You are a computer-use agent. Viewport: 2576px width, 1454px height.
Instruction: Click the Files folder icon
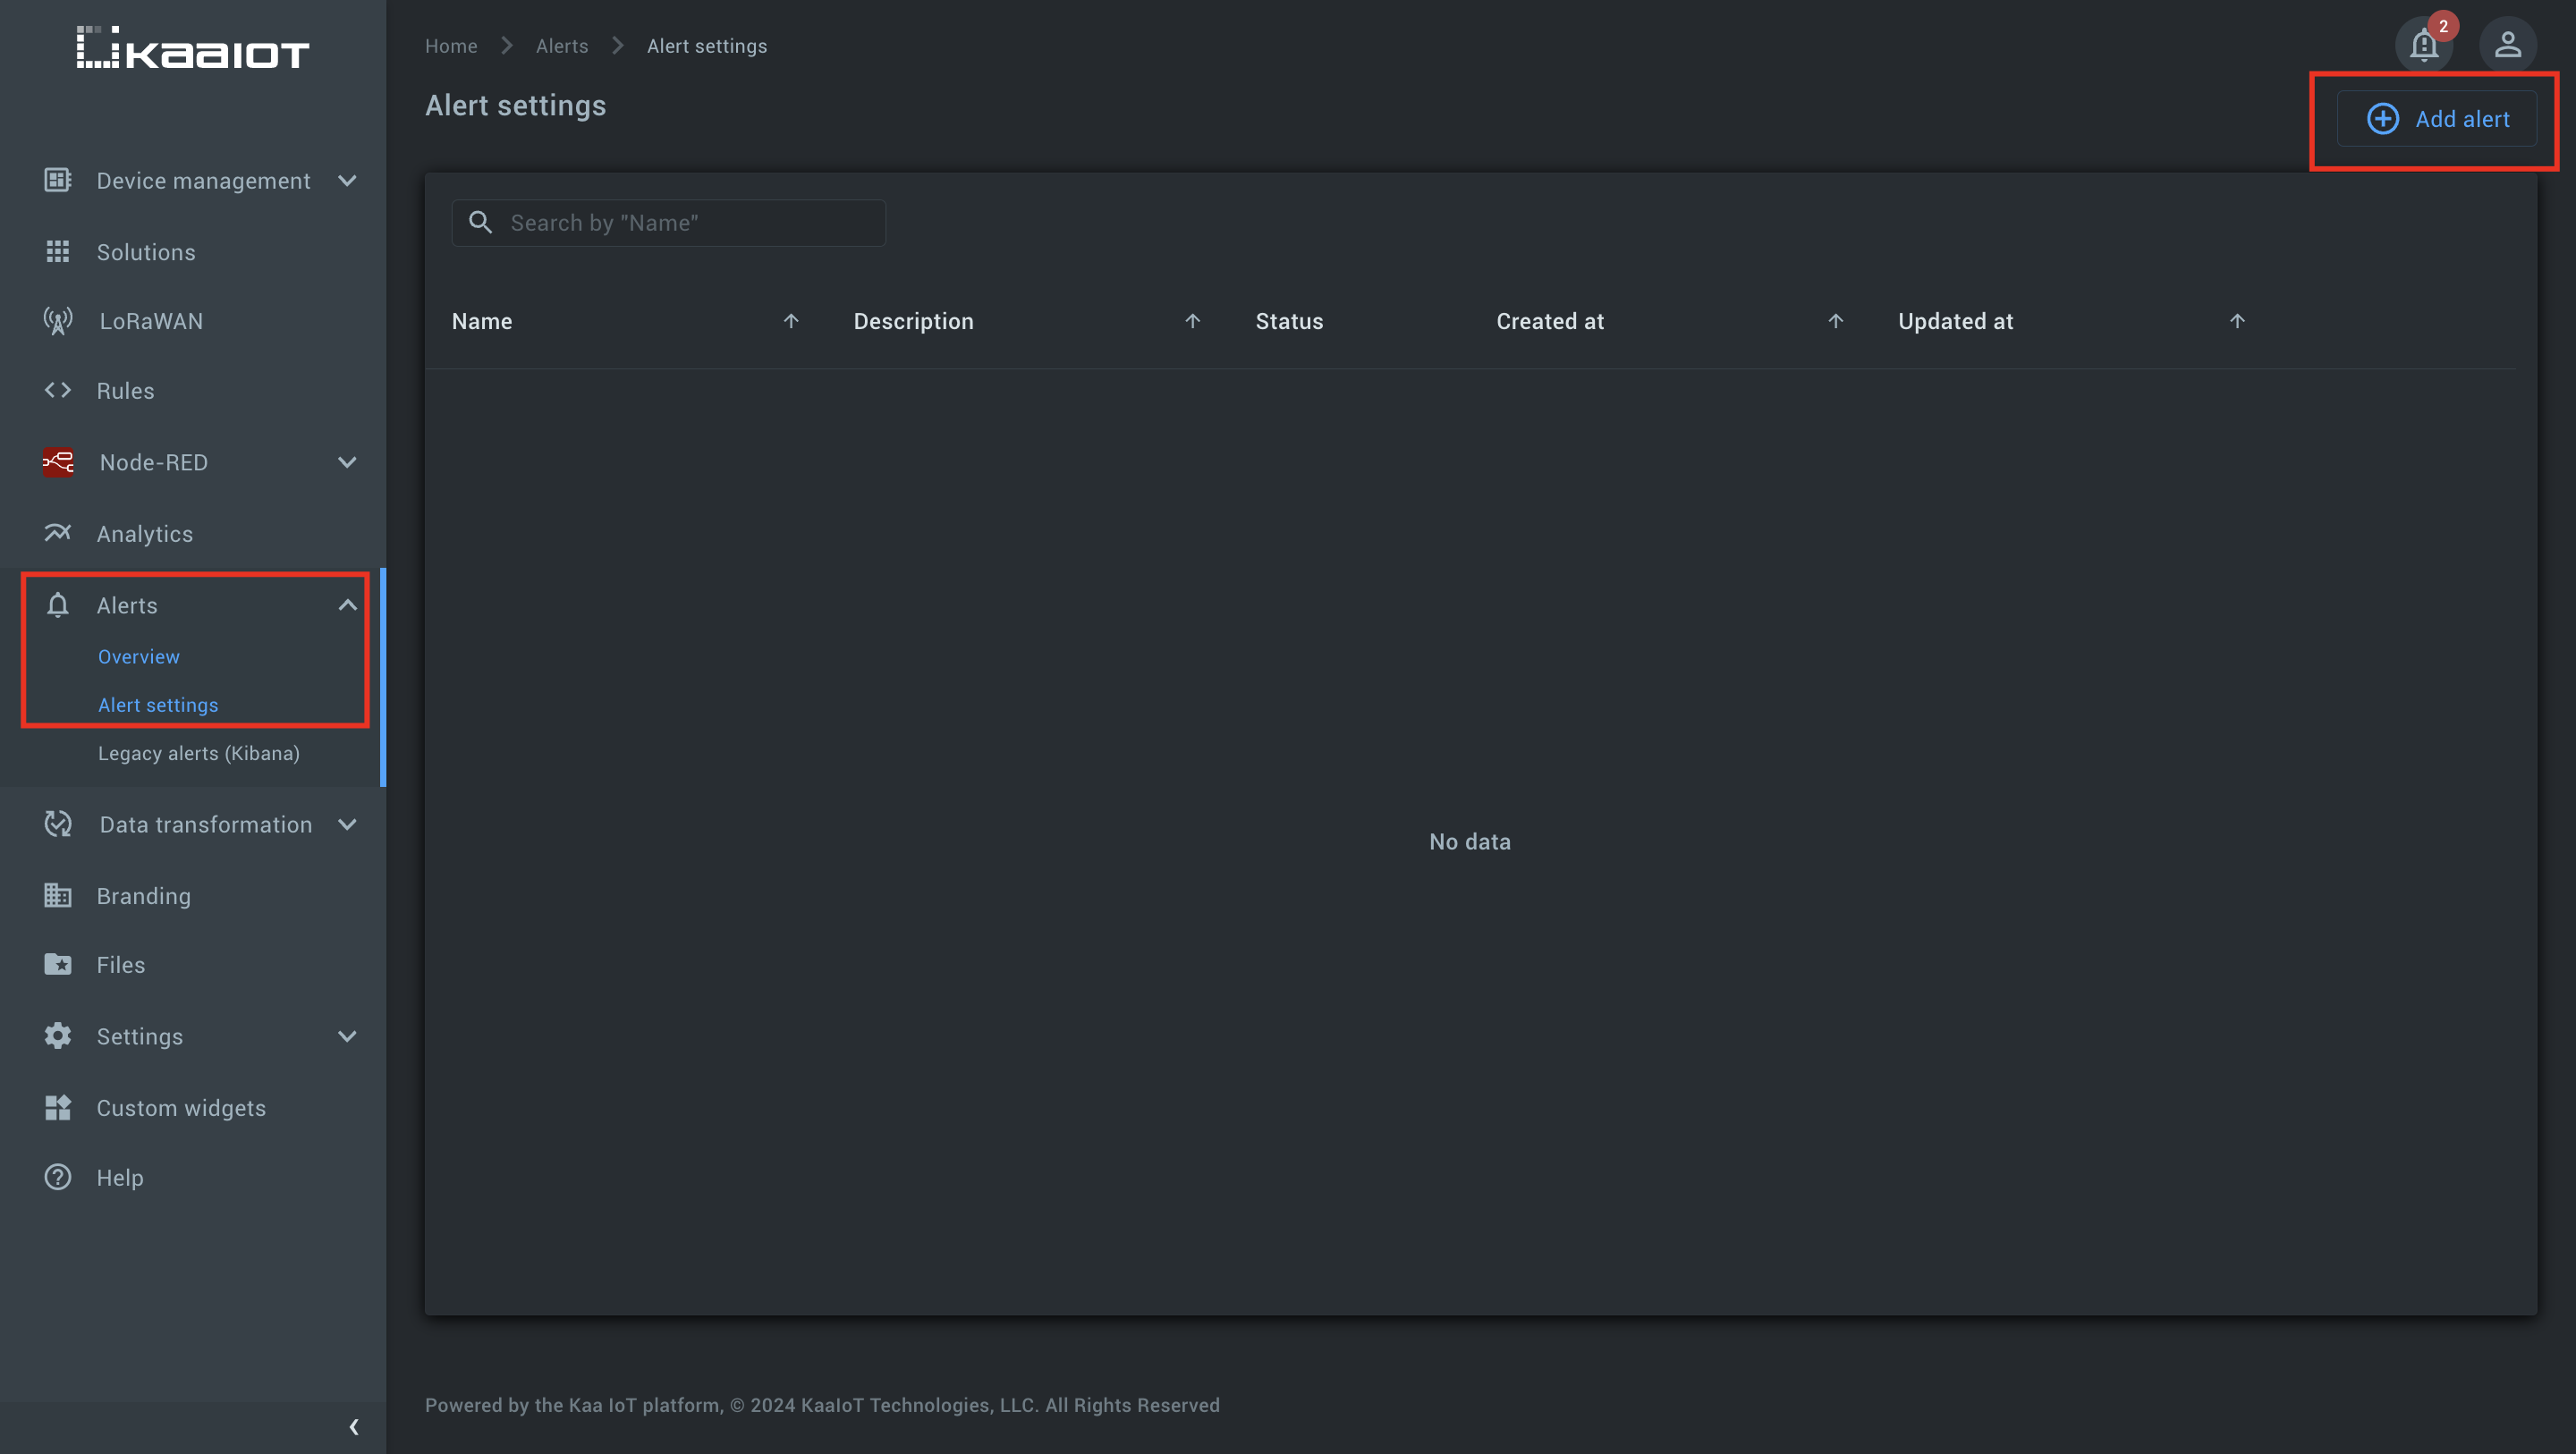click(58, 964)
